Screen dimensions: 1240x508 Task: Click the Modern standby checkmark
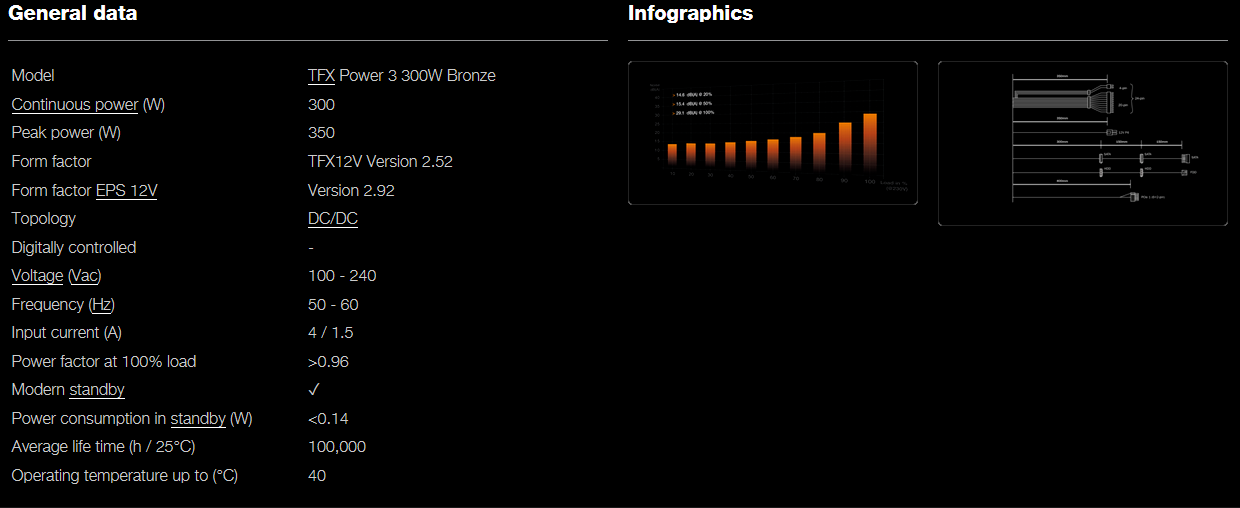point(314,389)
